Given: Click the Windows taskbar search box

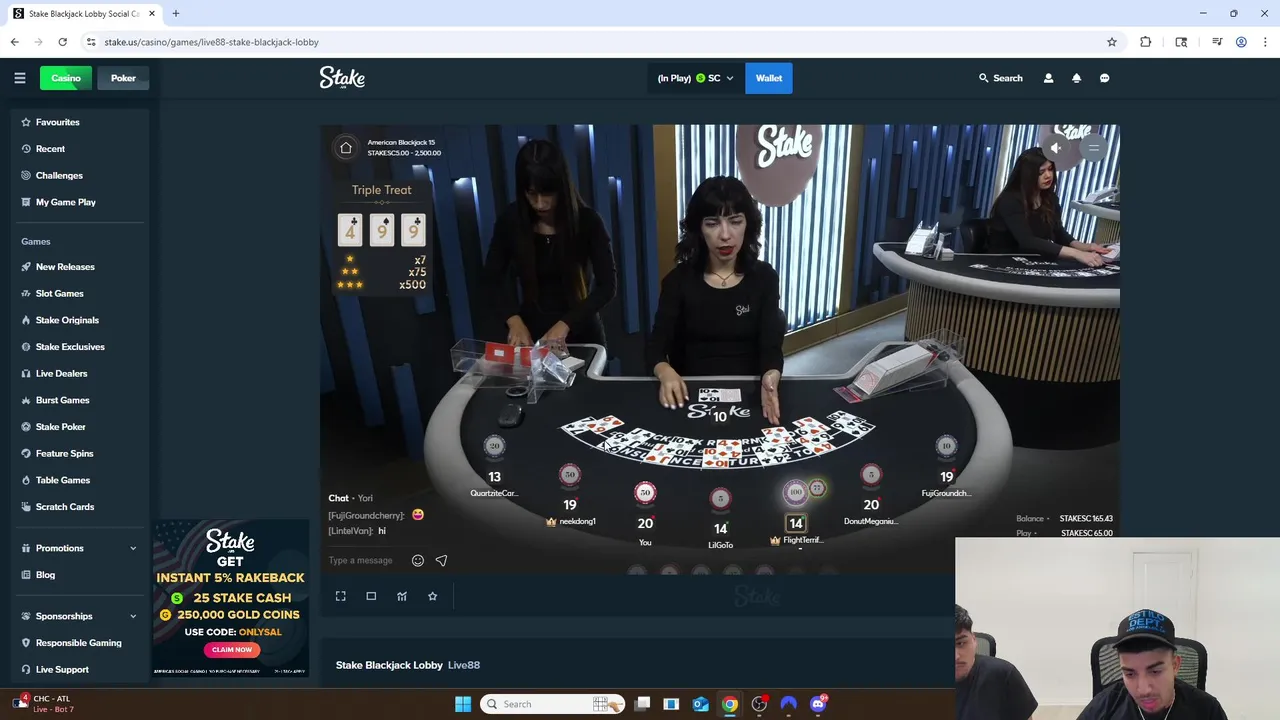Looking at the screenshot, I should click(x=553, y=704).
